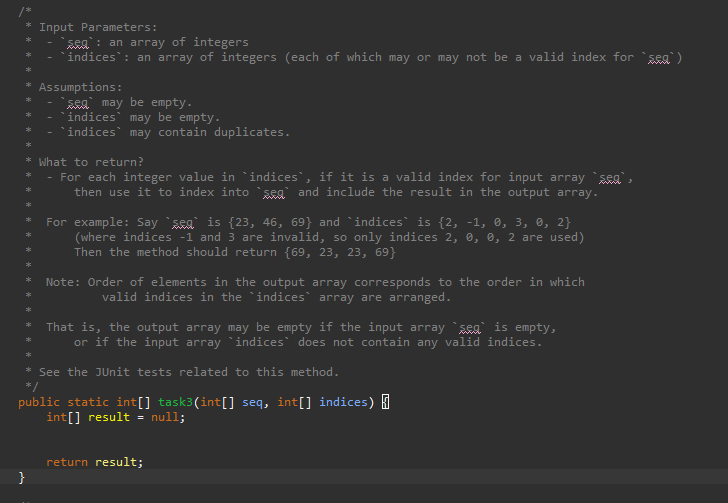728x503 pixels.
Task: Click the comment closing '*/' marker
Action: pyautogui.click(x=32, y=386)
